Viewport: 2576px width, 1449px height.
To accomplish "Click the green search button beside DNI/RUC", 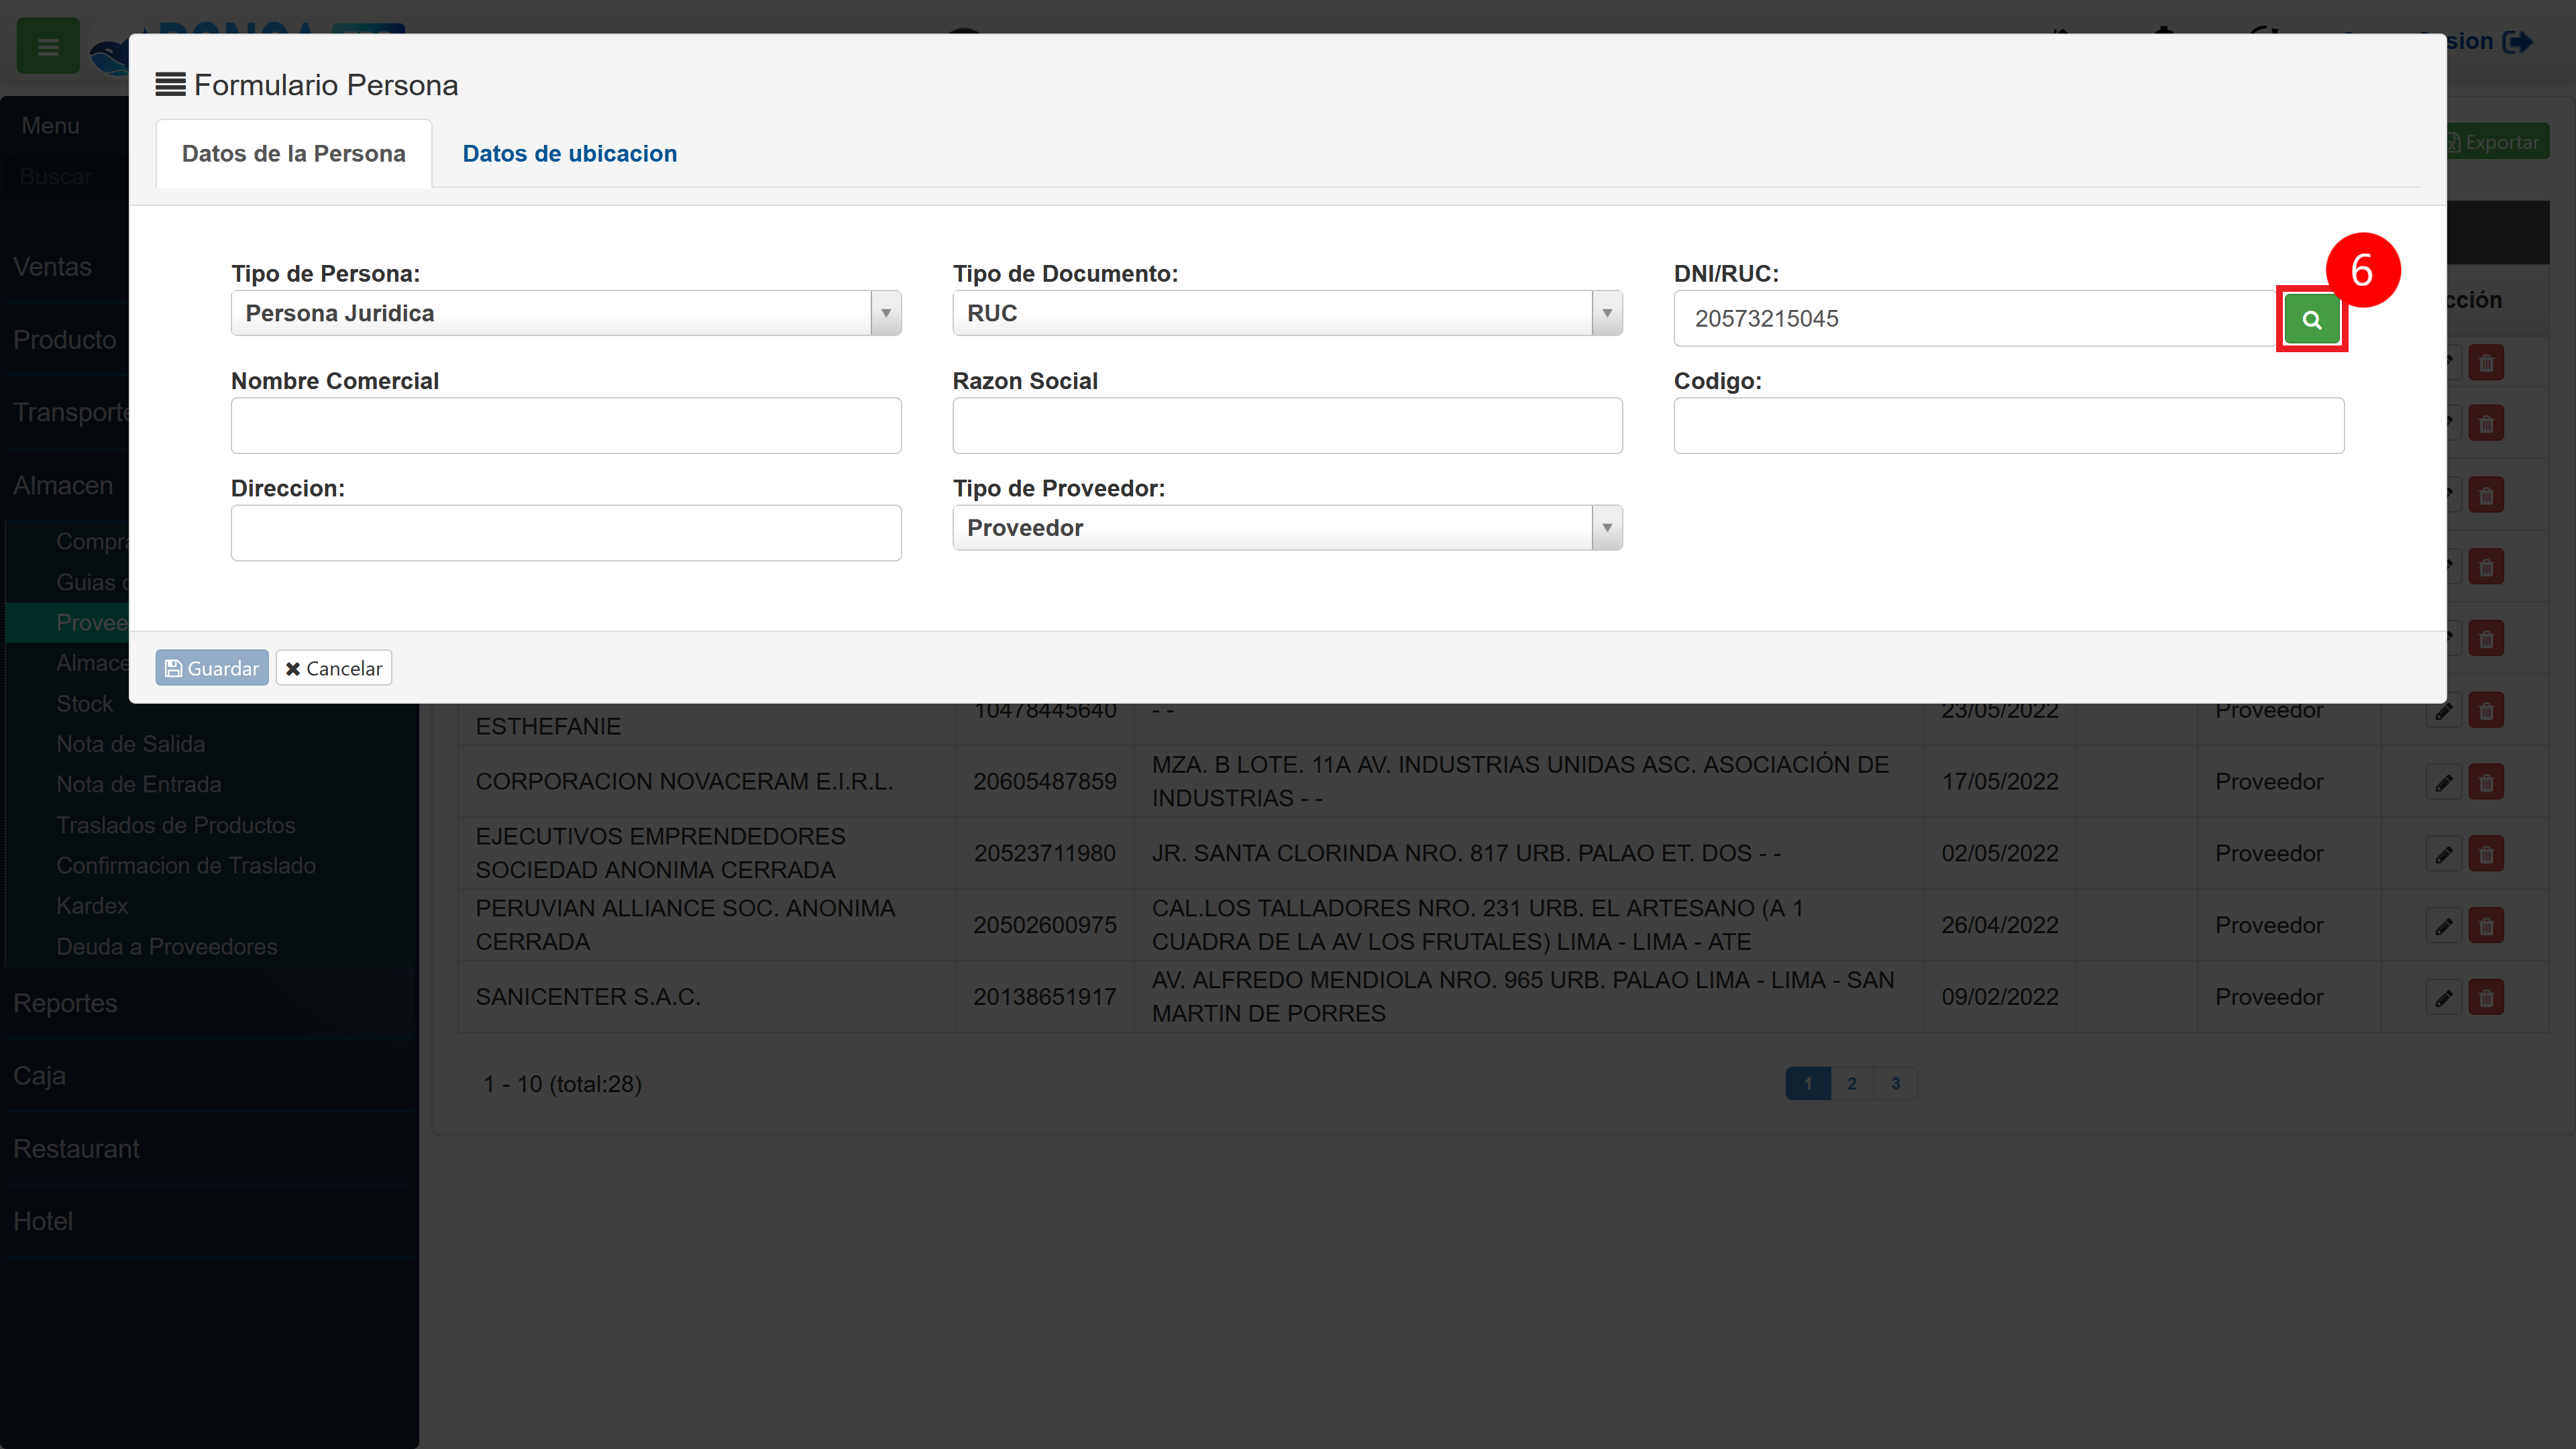I will 2311,319.
